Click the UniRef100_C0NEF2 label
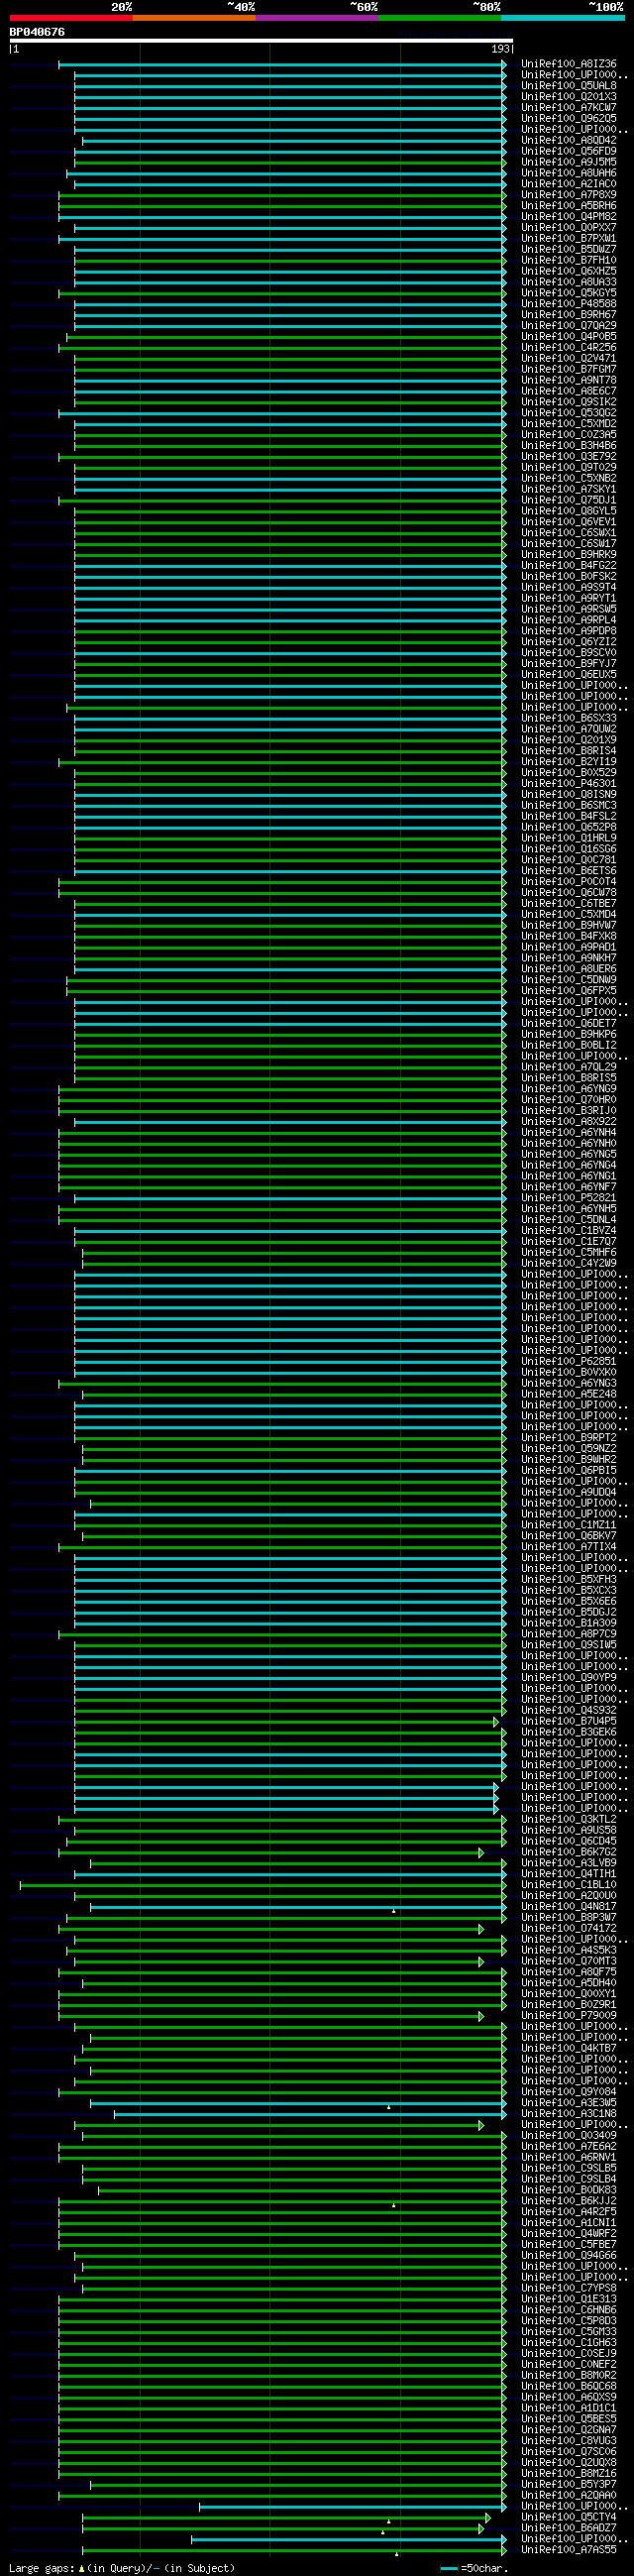The width and height of the screenshot is (634, 2576). [569, 2364]
